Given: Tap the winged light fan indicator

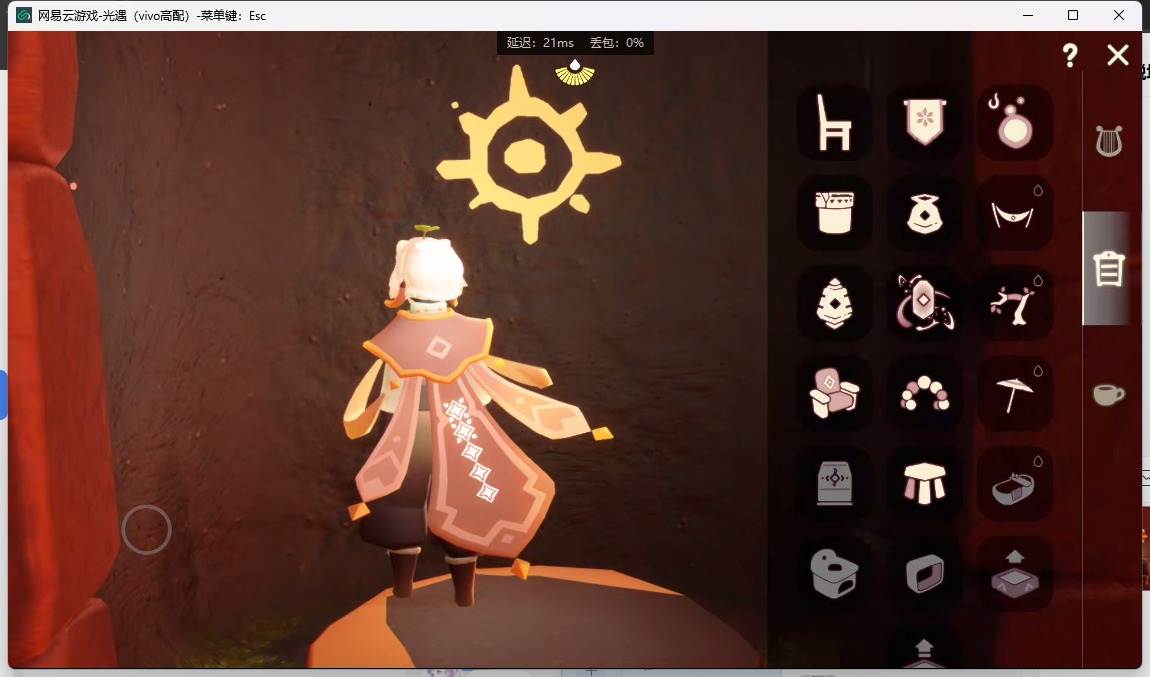Looking at the screenshot, I should tap(575, 72).
